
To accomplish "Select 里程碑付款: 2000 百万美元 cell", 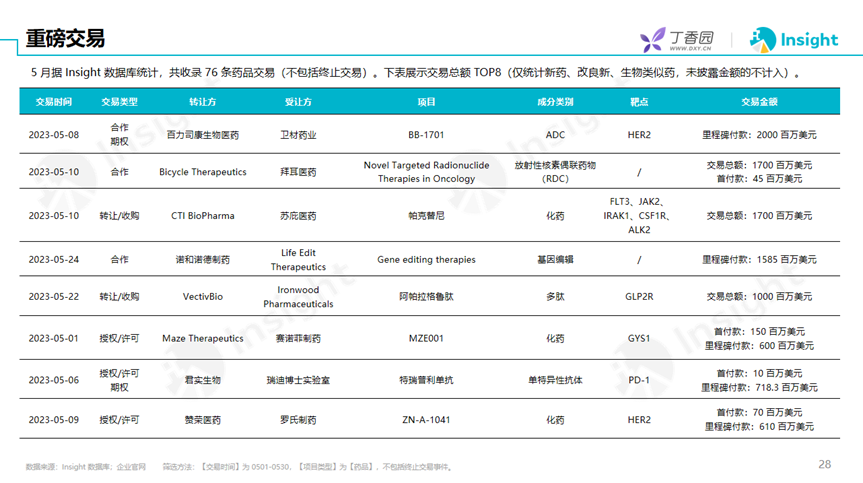I will tap(759, 135).
